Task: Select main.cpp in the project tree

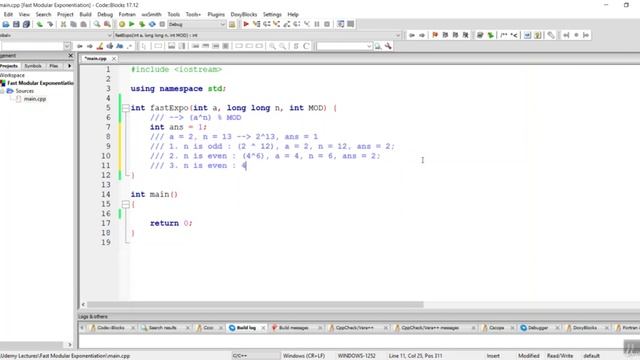Action: point(35,99)
